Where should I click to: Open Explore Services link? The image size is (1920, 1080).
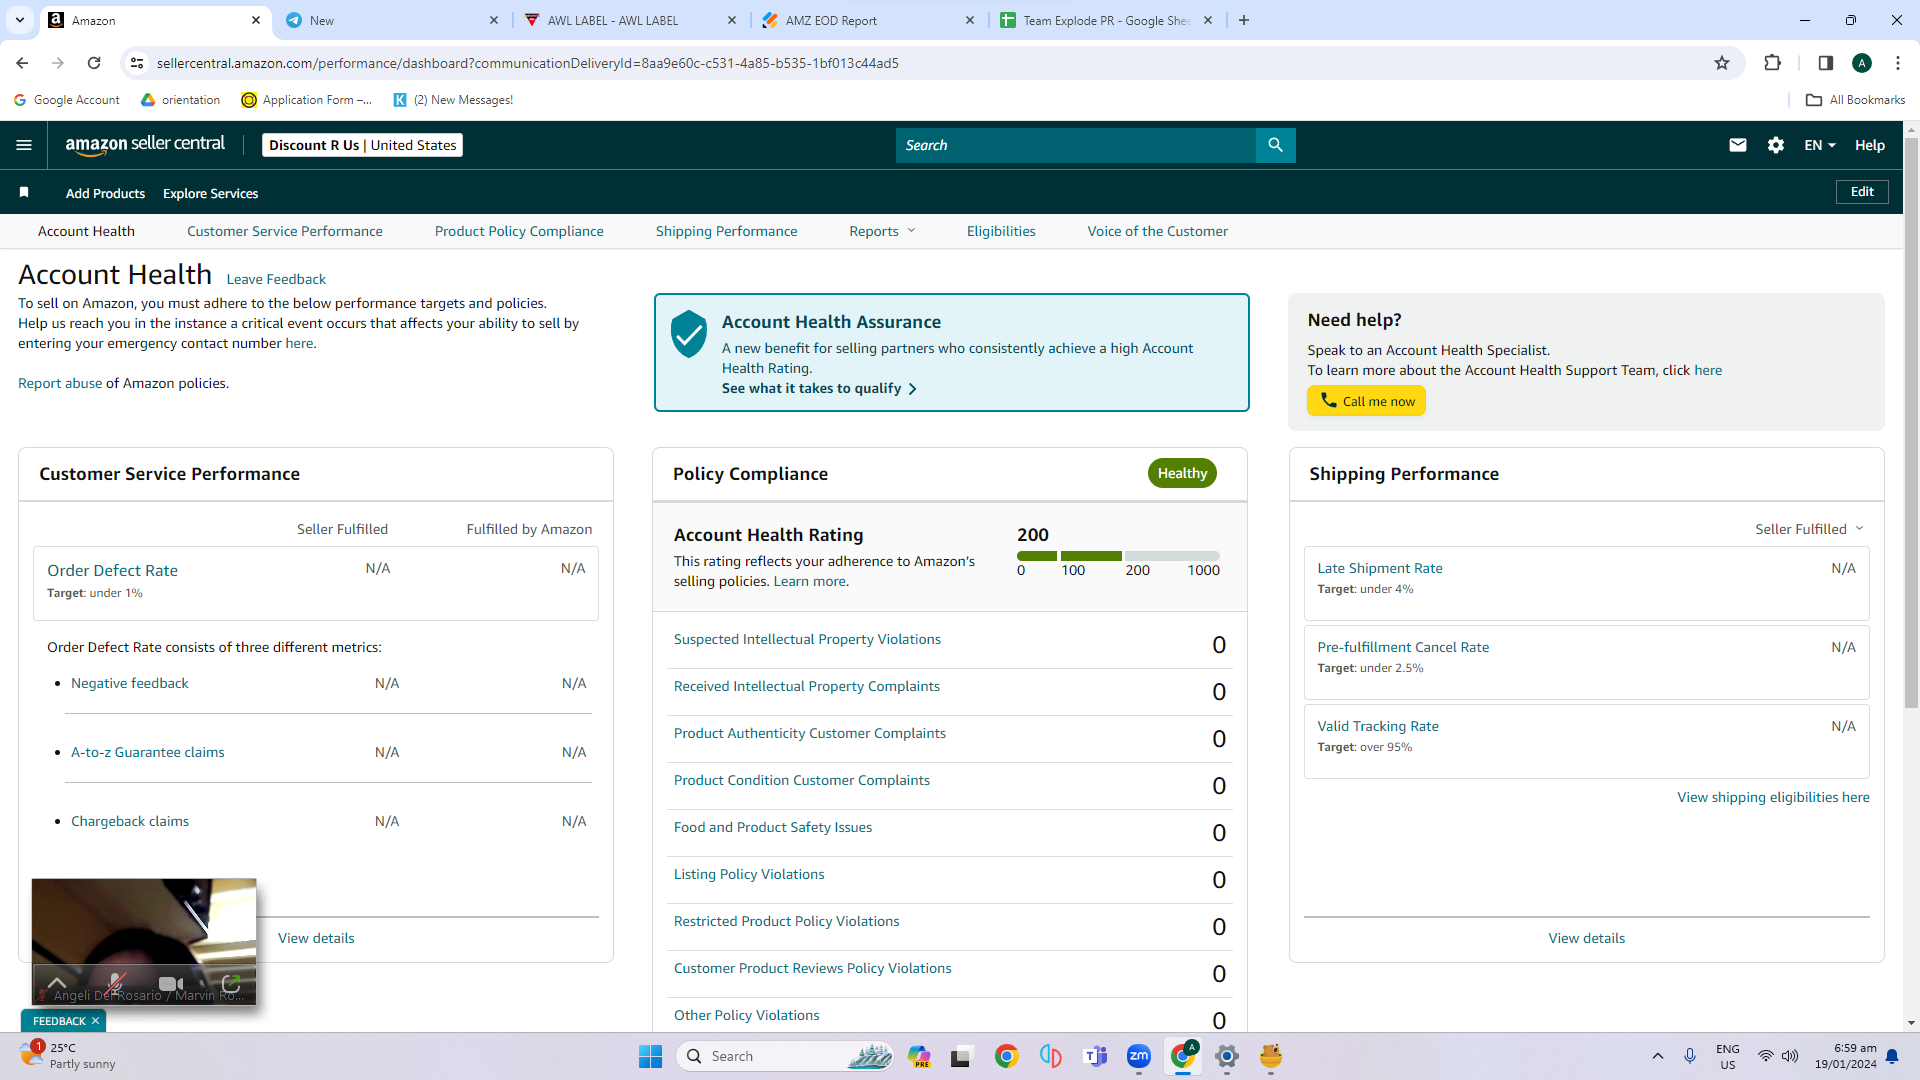tap(210, 193)
